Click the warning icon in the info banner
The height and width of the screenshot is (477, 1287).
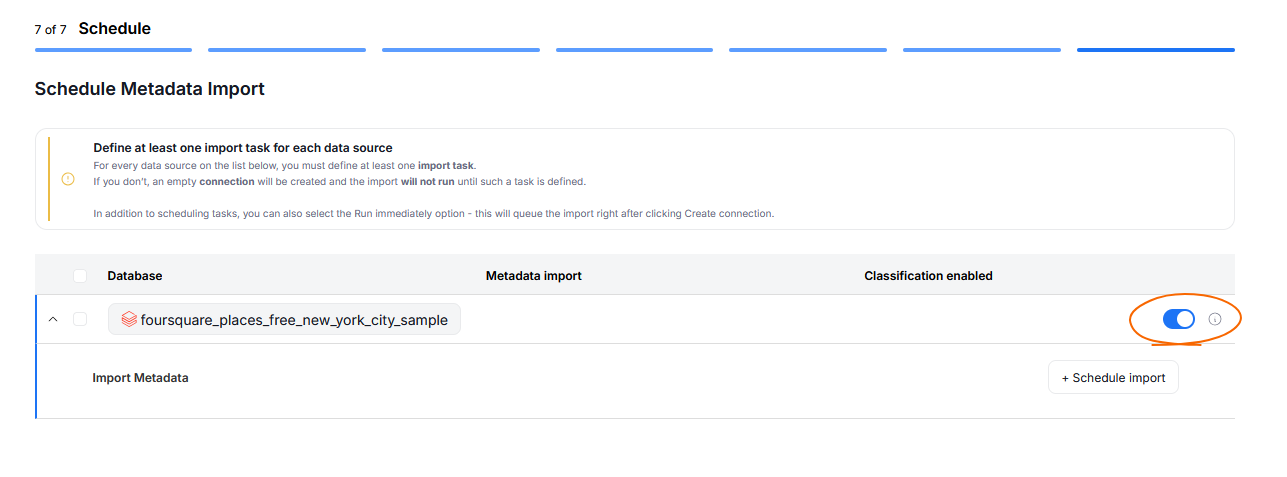click(x=68, y=179)
